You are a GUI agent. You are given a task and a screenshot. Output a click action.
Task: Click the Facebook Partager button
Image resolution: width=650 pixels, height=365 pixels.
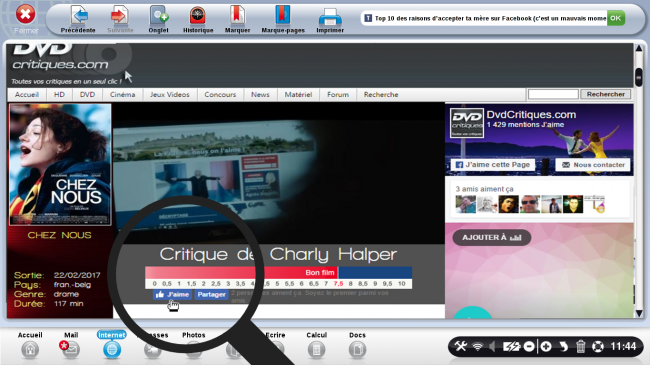211,294
